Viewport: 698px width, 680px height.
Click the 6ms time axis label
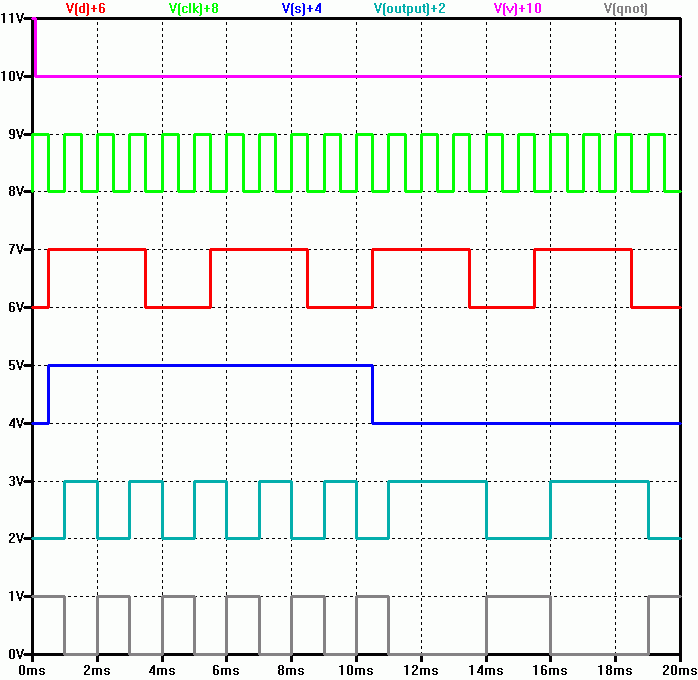pyautogui.click(x=226, y=670)
